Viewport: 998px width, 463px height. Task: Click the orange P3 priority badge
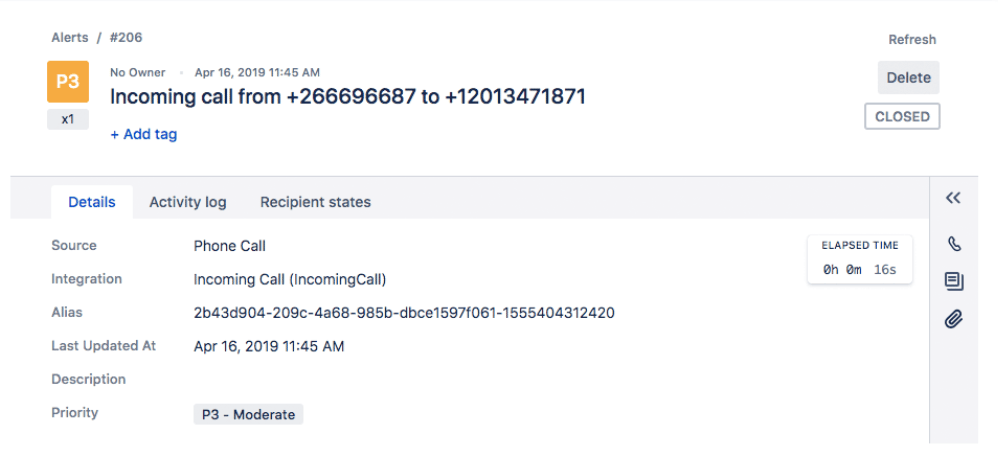67,82
